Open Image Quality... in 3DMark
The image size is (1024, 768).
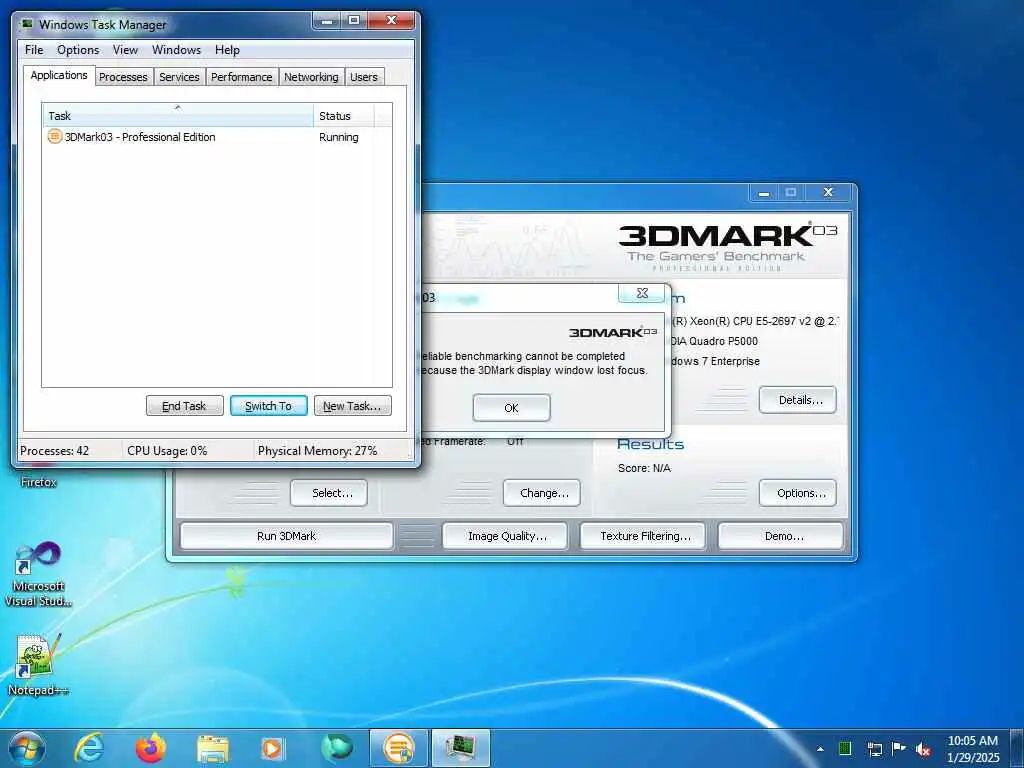(505, 536)
